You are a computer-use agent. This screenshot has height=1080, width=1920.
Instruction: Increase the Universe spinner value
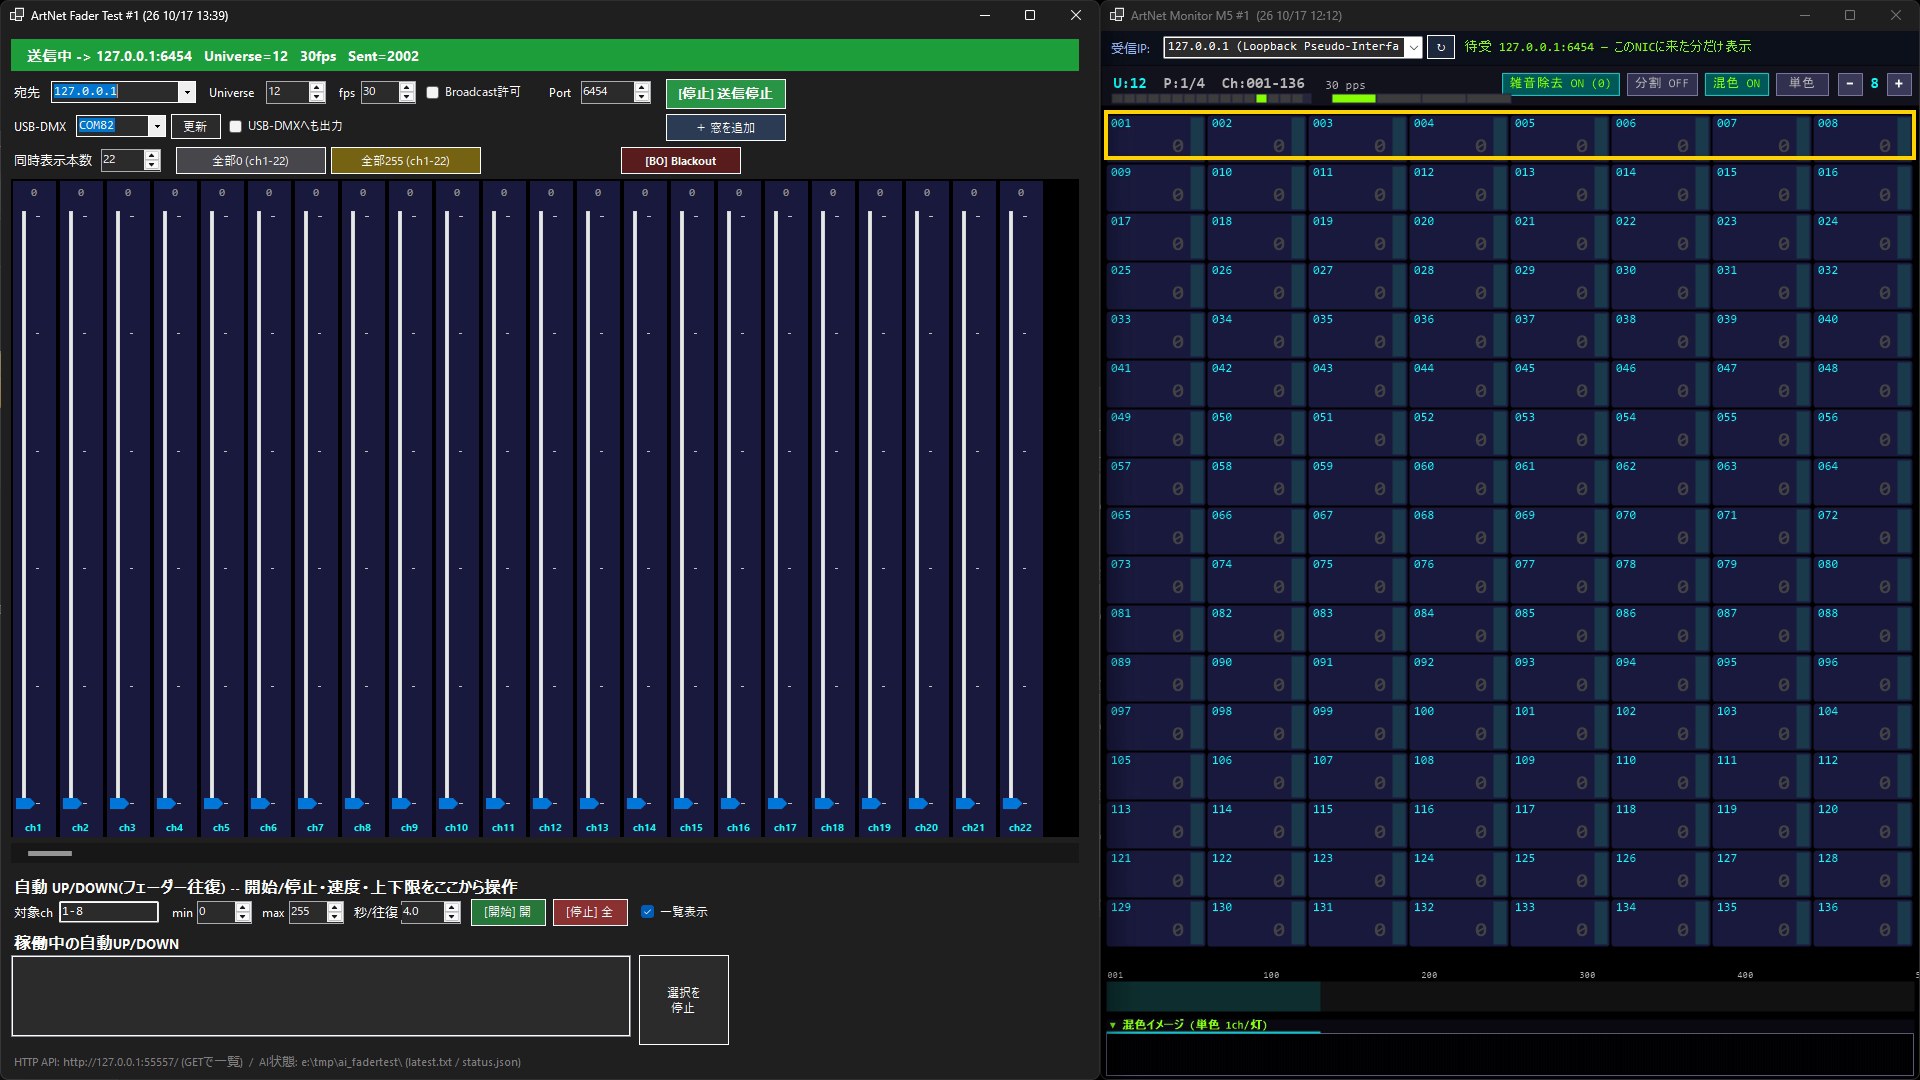[x=317, y=87]
